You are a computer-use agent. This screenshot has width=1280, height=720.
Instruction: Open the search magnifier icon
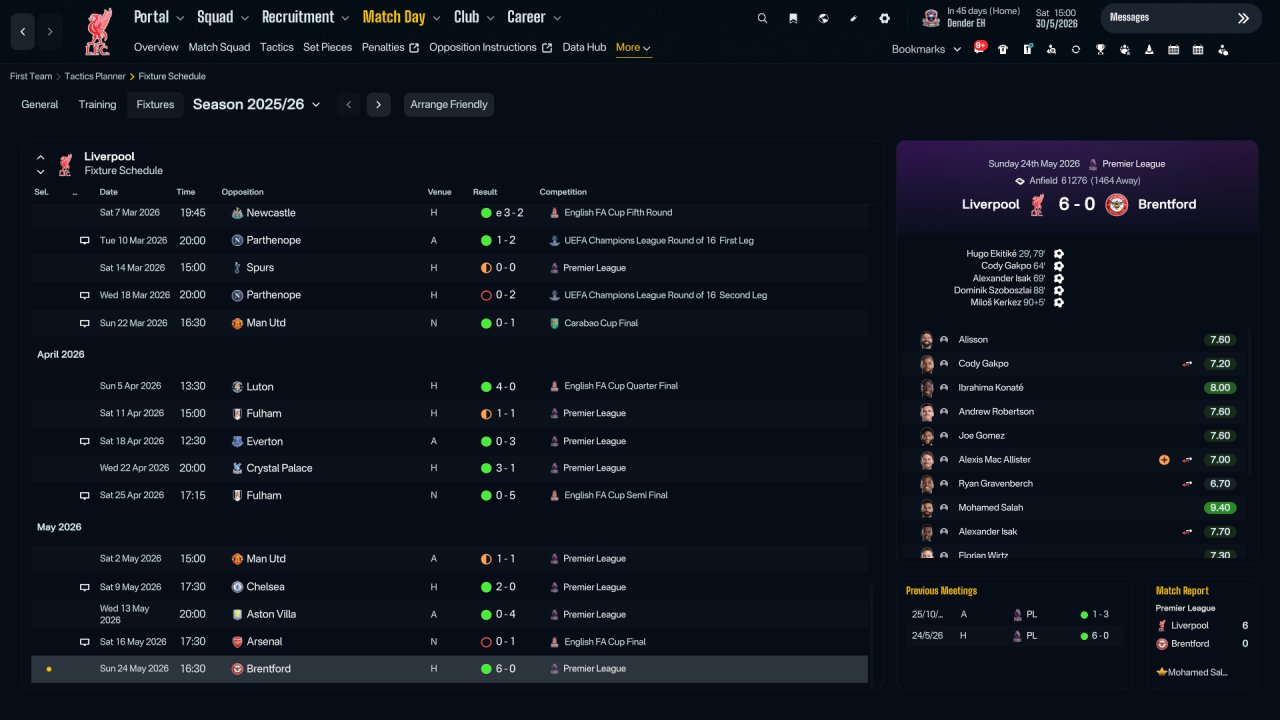tap(762, 18)
